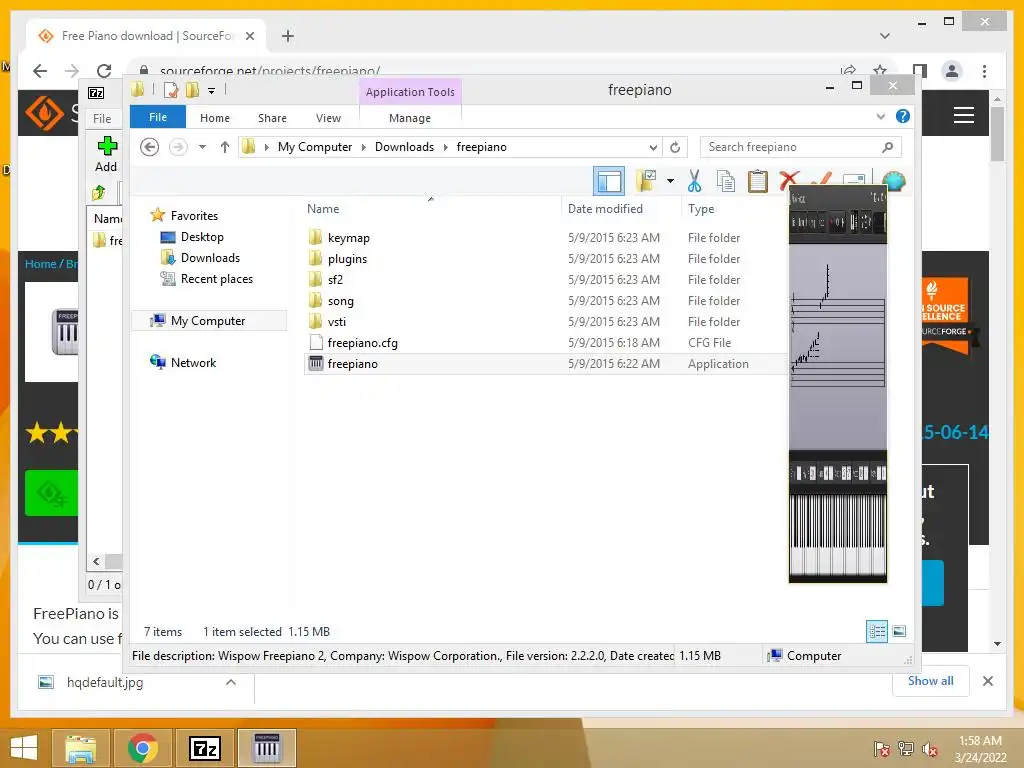Click Downloads in the address breadcrumb
Viewport: 1024px width, 768px height.
(x=404, y=147)
